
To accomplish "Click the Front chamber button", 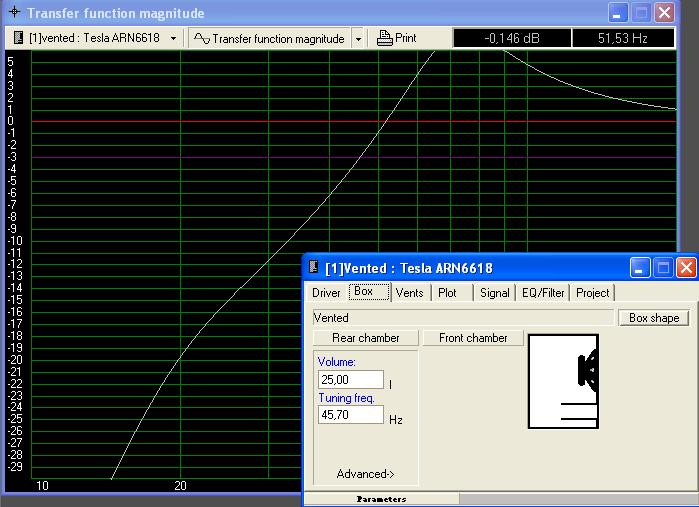I will (473, 338).
